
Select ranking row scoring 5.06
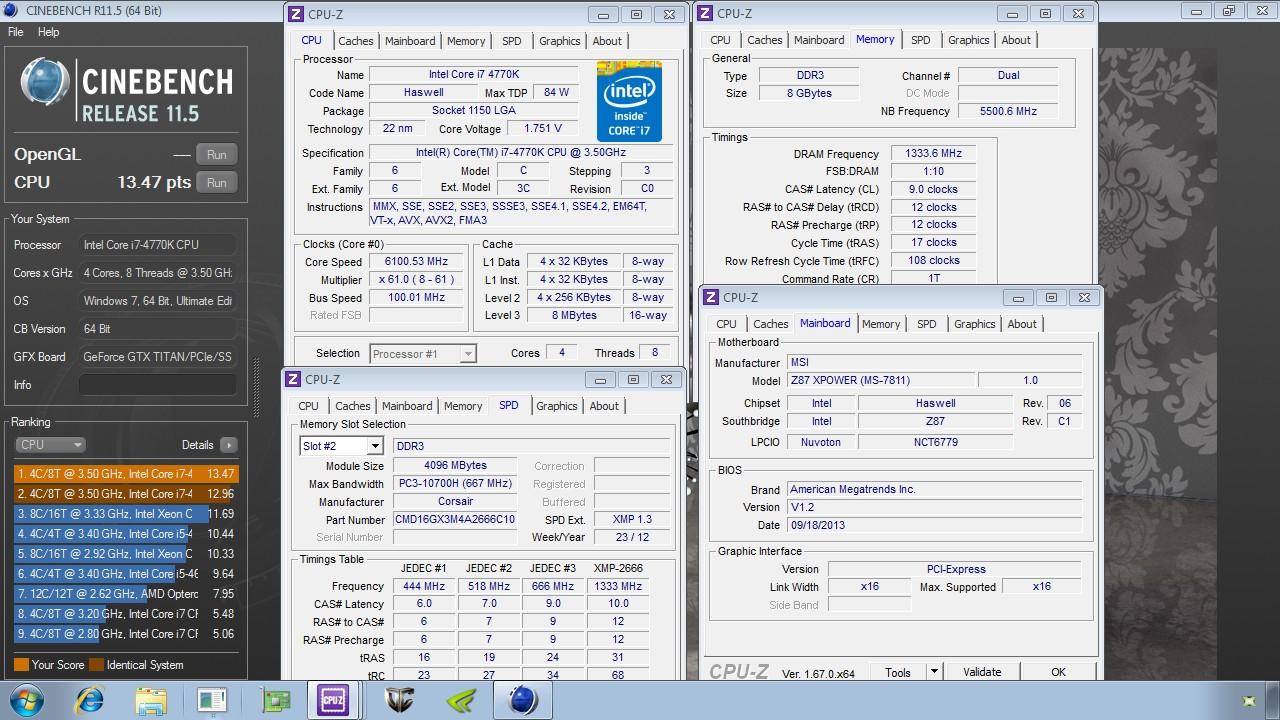(x=126, y=634)
